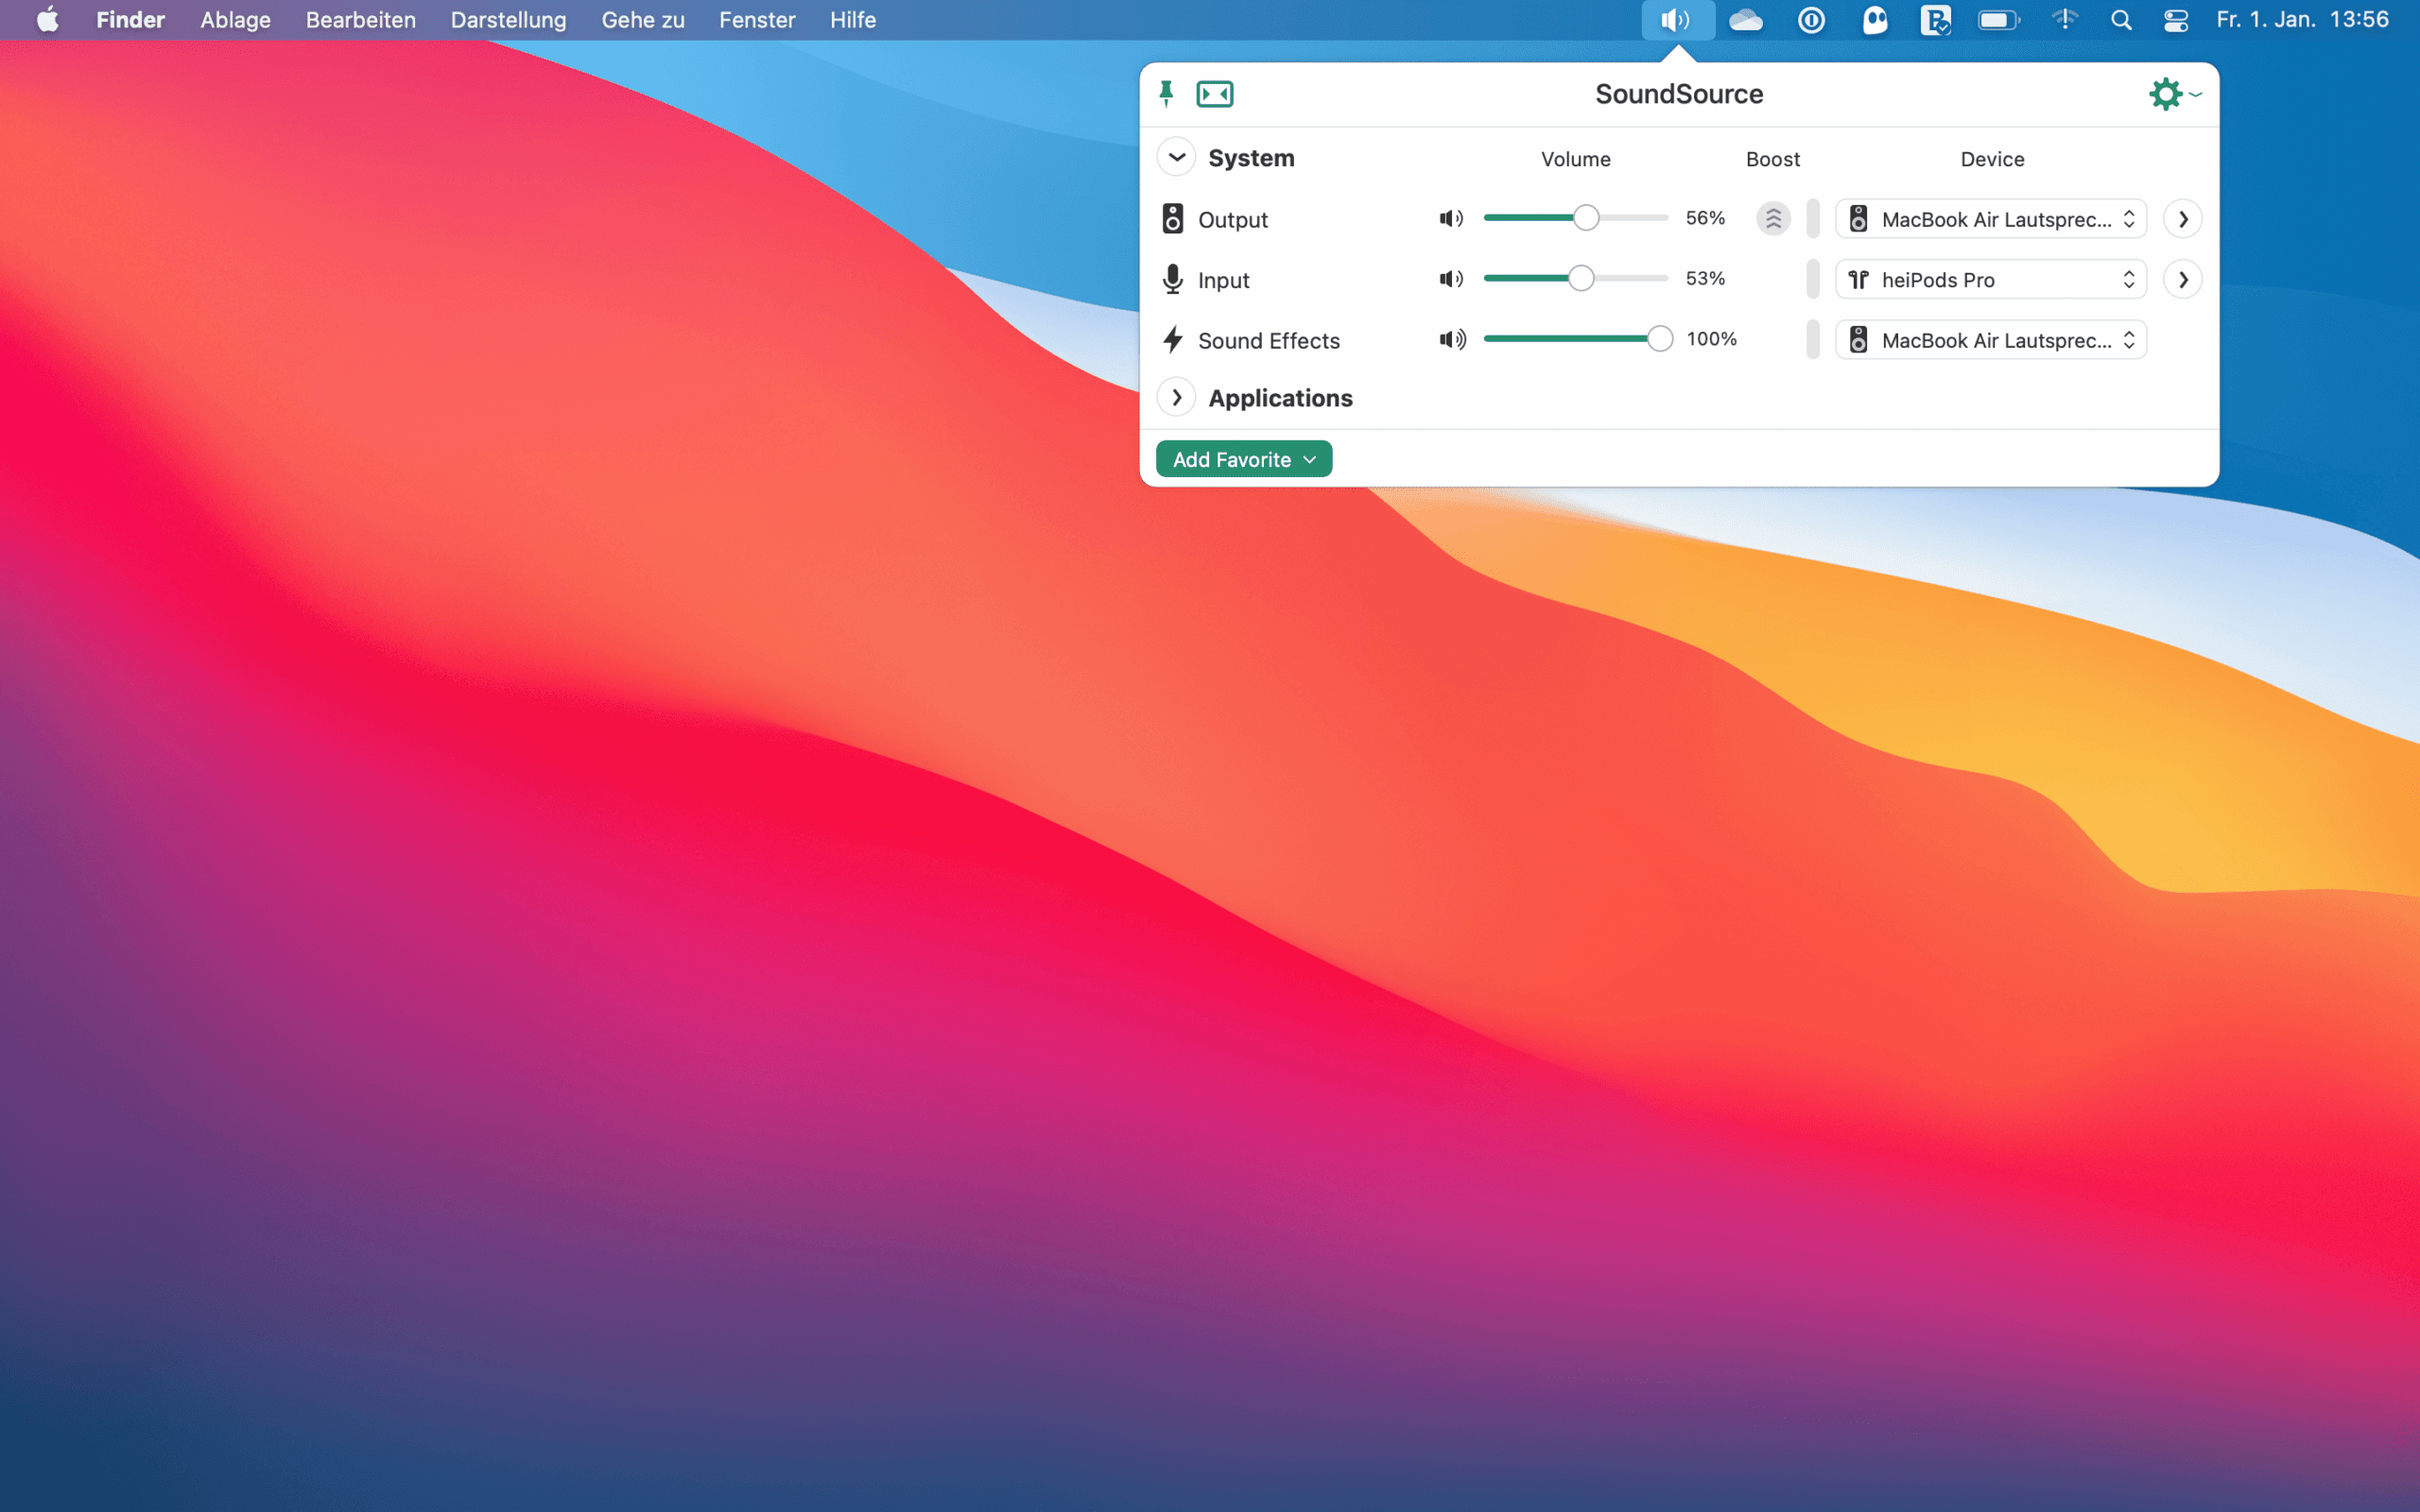Click Add Favorite button
This screenshot has height=1512, width=2420.
[x=1244, y=458]
